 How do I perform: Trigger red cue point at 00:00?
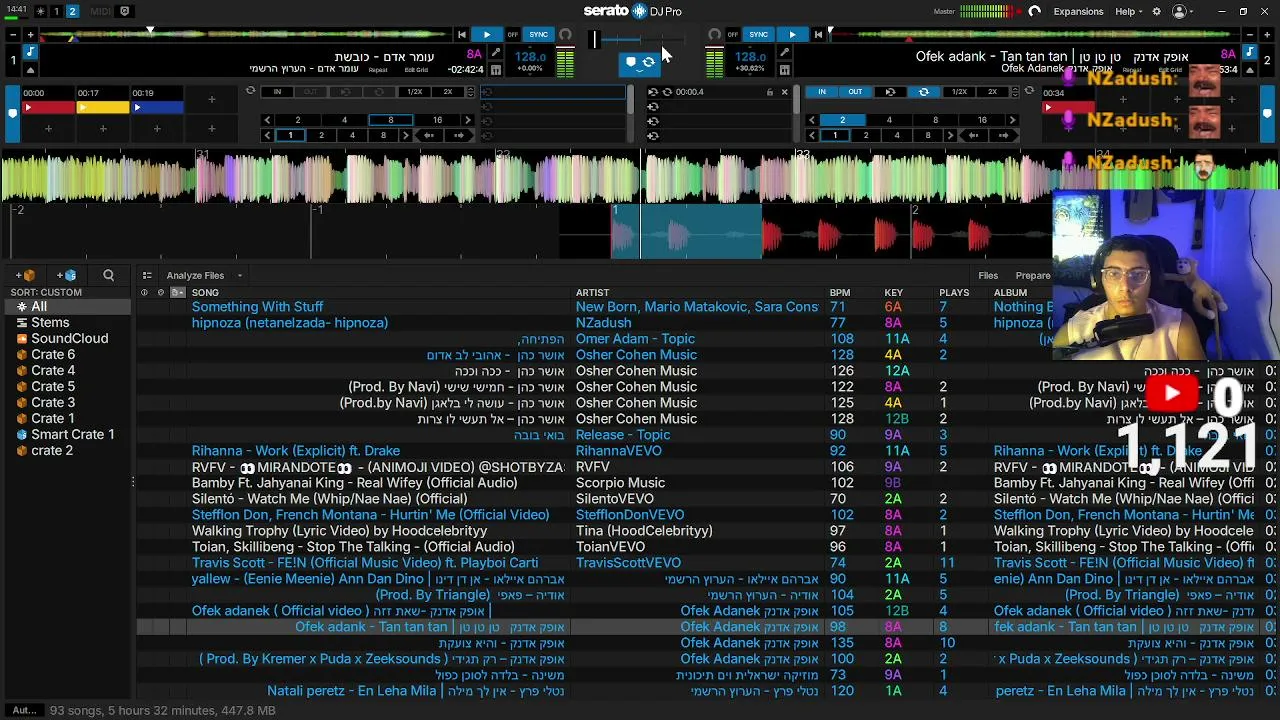[x=48, y=107]
